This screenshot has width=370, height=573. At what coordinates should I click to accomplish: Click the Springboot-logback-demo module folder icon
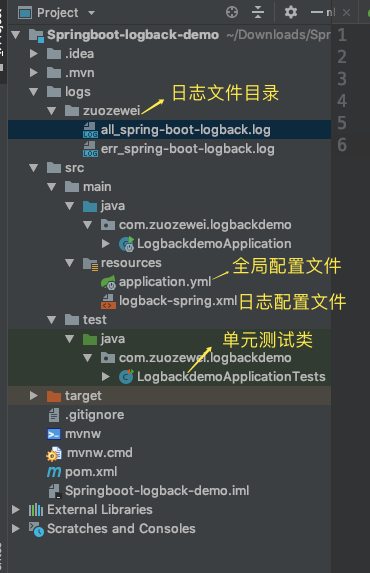[x=37, y=35]
